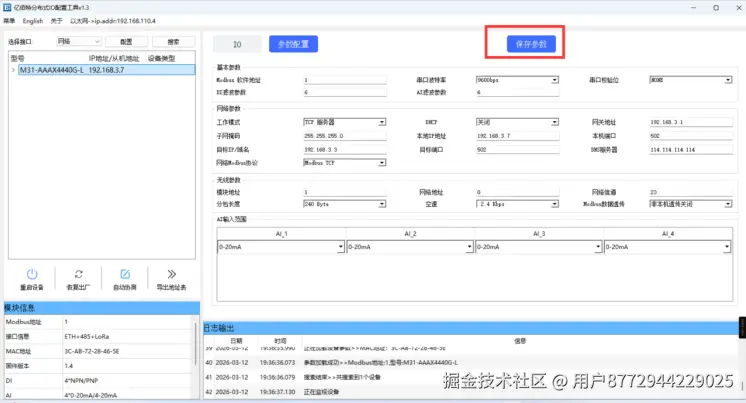Screen dimensions: 746x403
Task: Click the MAC address 3C-AB-72-28-46-5E value
Action: (92, 351)
